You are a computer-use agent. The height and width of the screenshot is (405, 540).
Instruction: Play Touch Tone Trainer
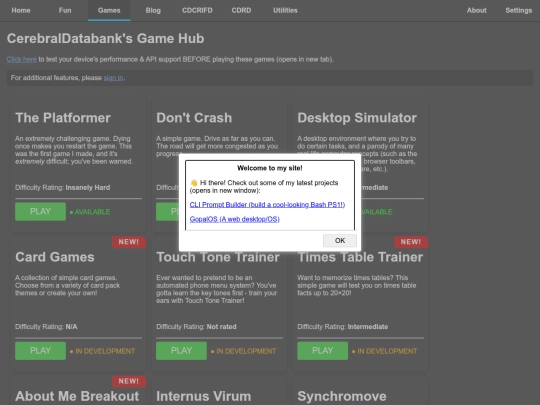[181, 351]
